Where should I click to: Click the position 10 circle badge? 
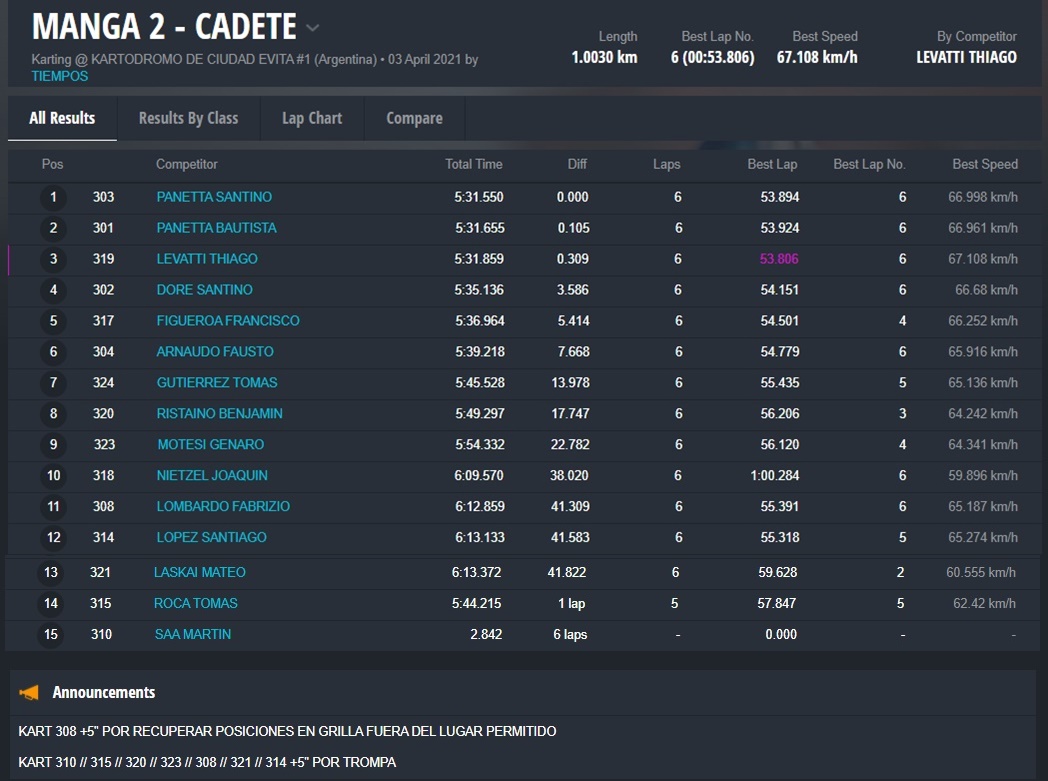tap(54, 476)
